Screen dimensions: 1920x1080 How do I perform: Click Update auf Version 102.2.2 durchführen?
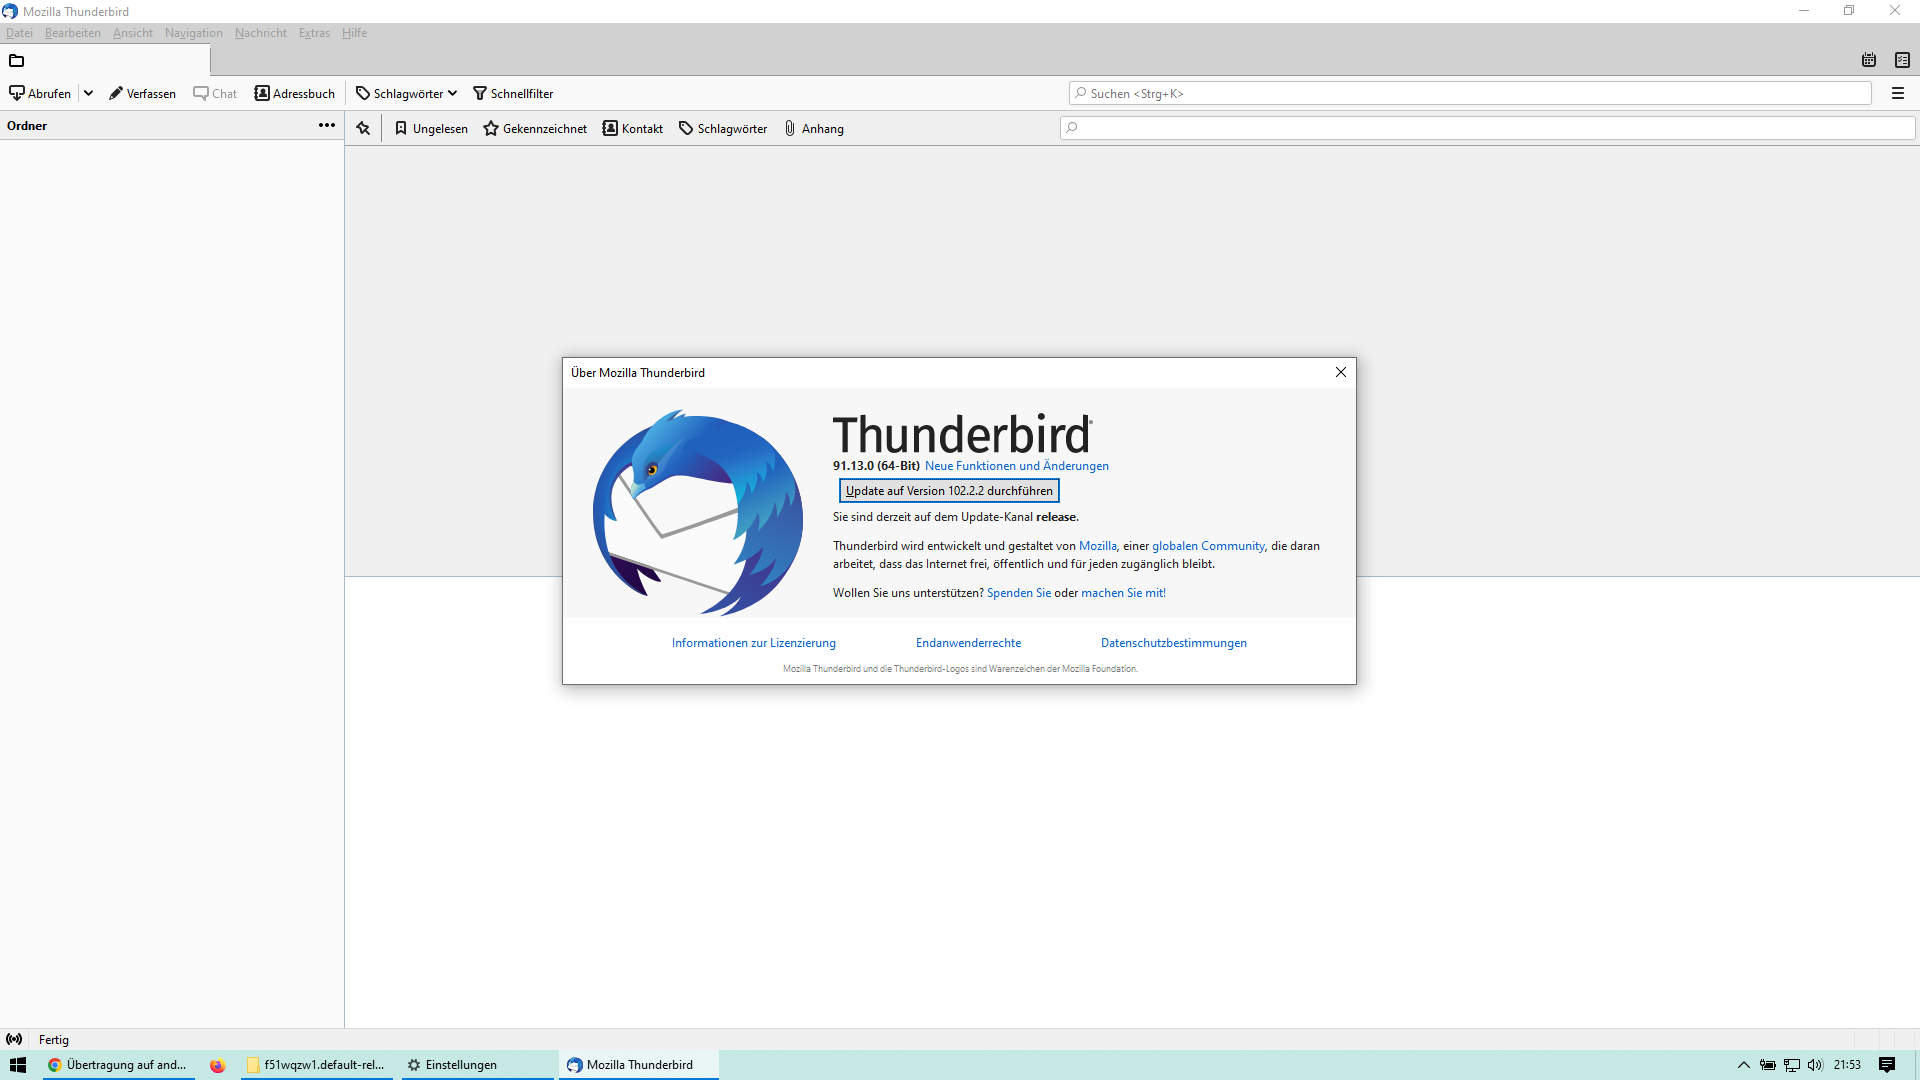coord(948,491)
